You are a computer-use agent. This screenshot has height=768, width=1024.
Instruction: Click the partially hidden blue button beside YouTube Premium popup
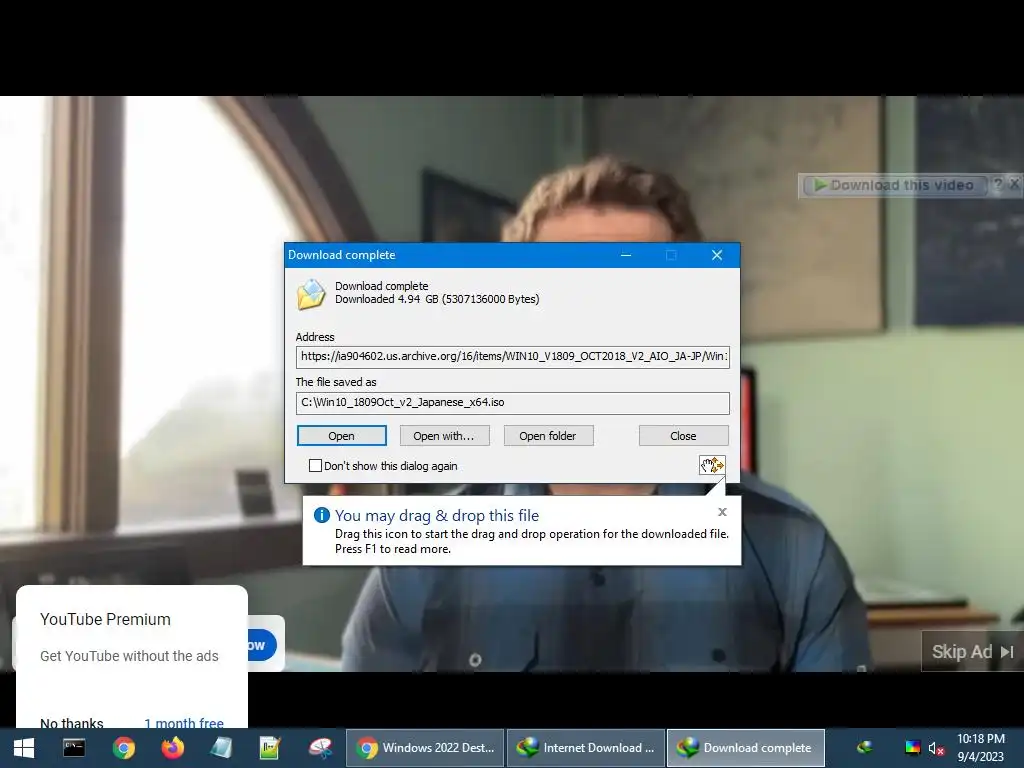[262, 645]
